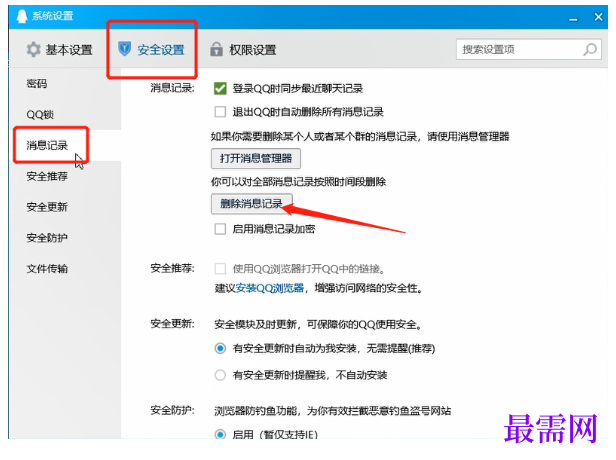This screenshot has height=460, width=616.
Task: Click text 你可以对全部消息记录按照时间段删除
Action: pyautogui.click(x=299, y=182)
